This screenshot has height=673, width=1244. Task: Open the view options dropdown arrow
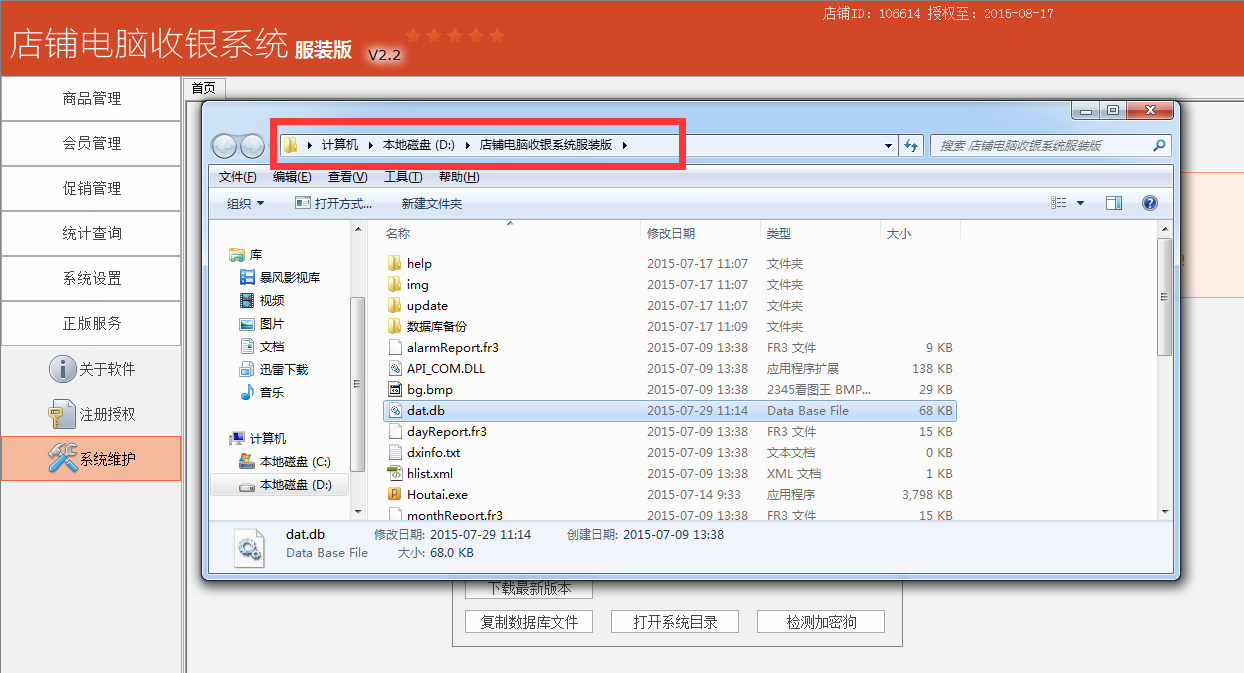tap(1080, 203)
